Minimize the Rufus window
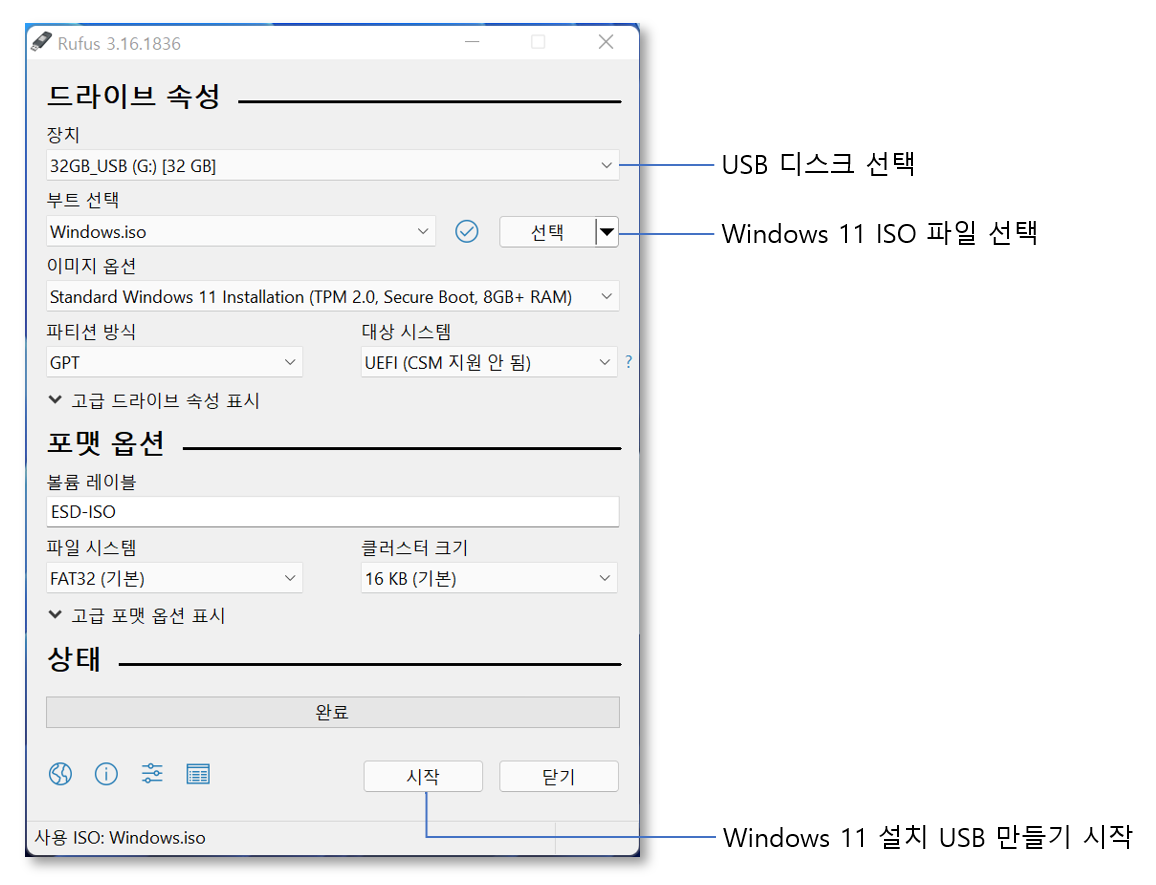The height and width of the screenshot is (885, 1156). pyautogui.click(x=472, y=42)
